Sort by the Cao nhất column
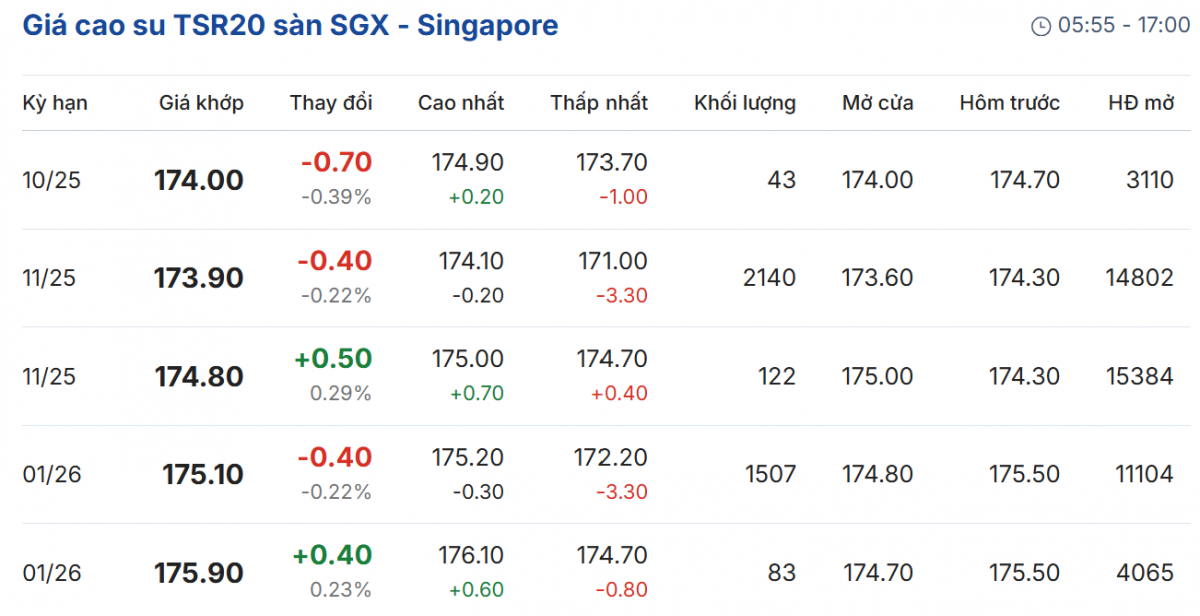The height and width of the screenshot is (616, 1200). pos(461,103)
